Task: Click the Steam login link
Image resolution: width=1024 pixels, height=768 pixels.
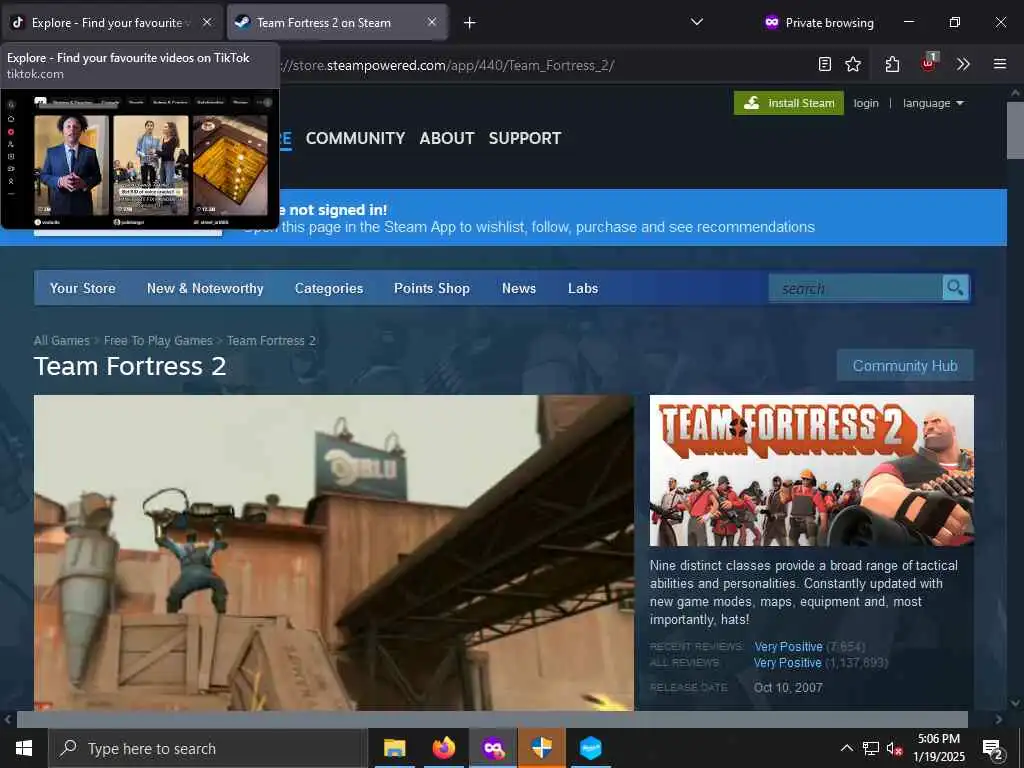Action: [866, 103]
